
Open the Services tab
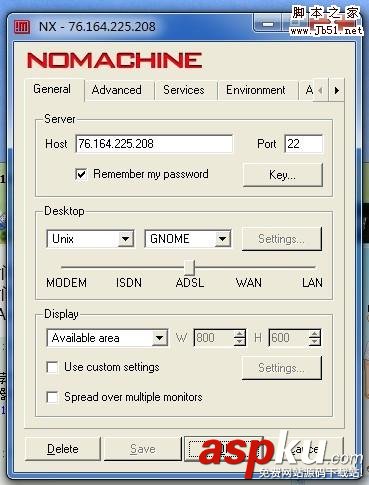point(184,90)
